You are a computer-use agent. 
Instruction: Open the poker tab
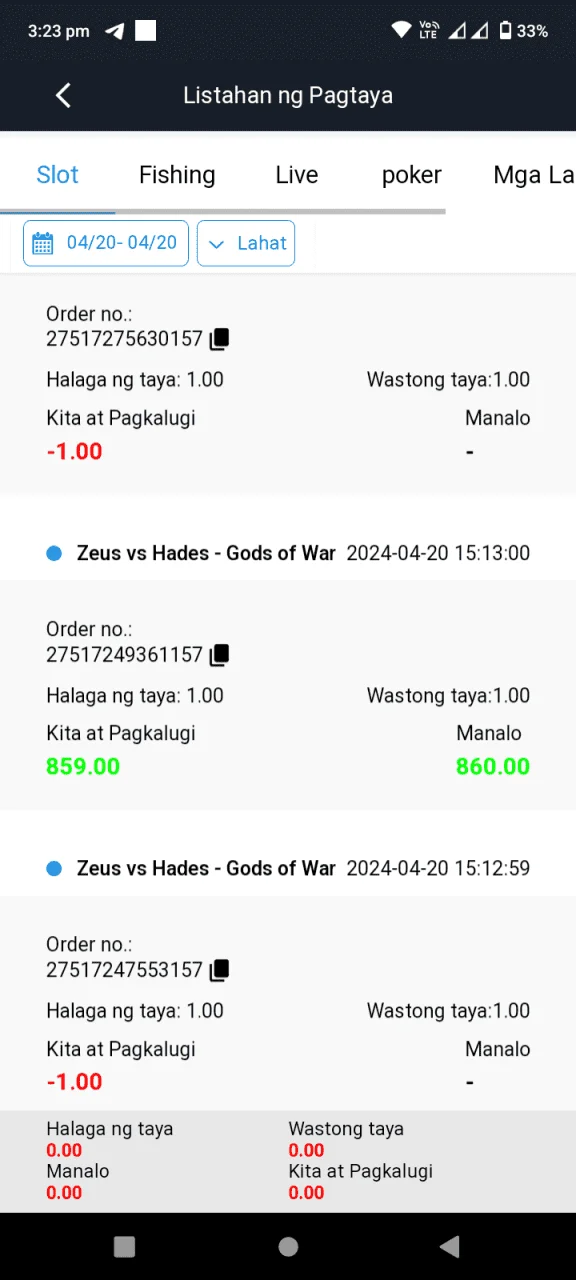[412, 176]
